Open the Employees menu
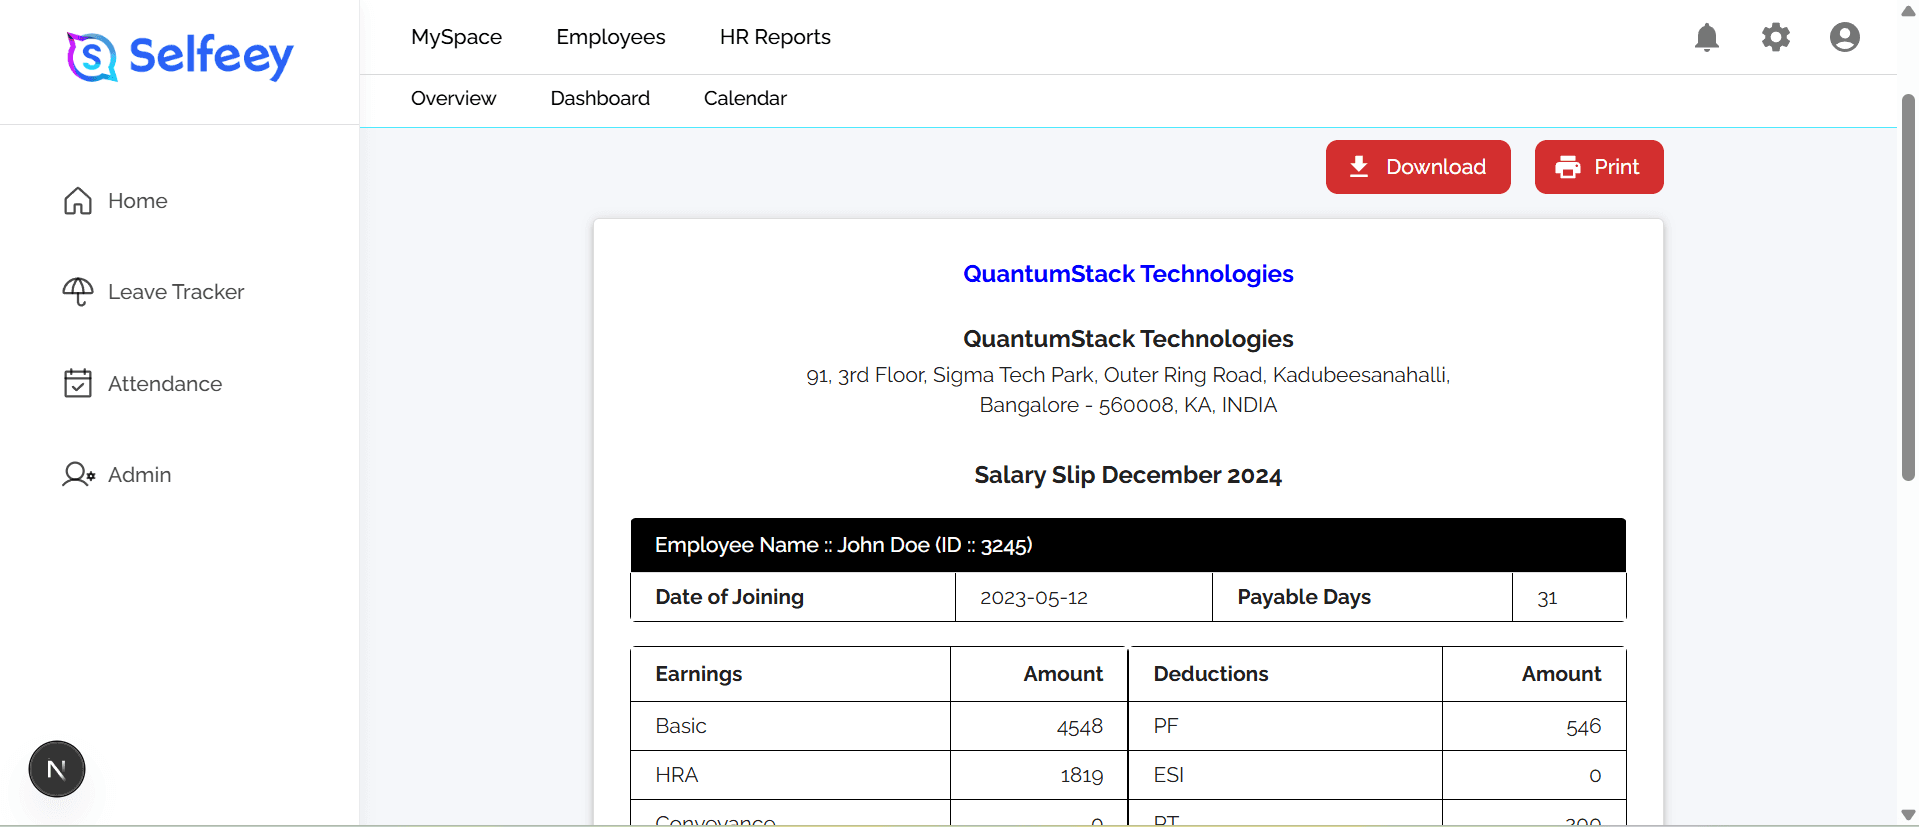Image resolution: width=1919 pixels, height=827 pixels. pos(611,37)
